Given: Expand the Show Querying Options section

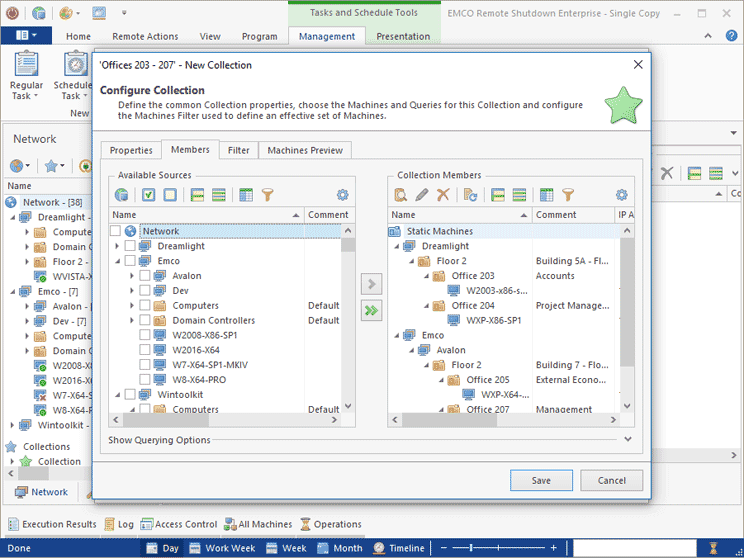Looking at the screenshot, I should click(627, 439).
